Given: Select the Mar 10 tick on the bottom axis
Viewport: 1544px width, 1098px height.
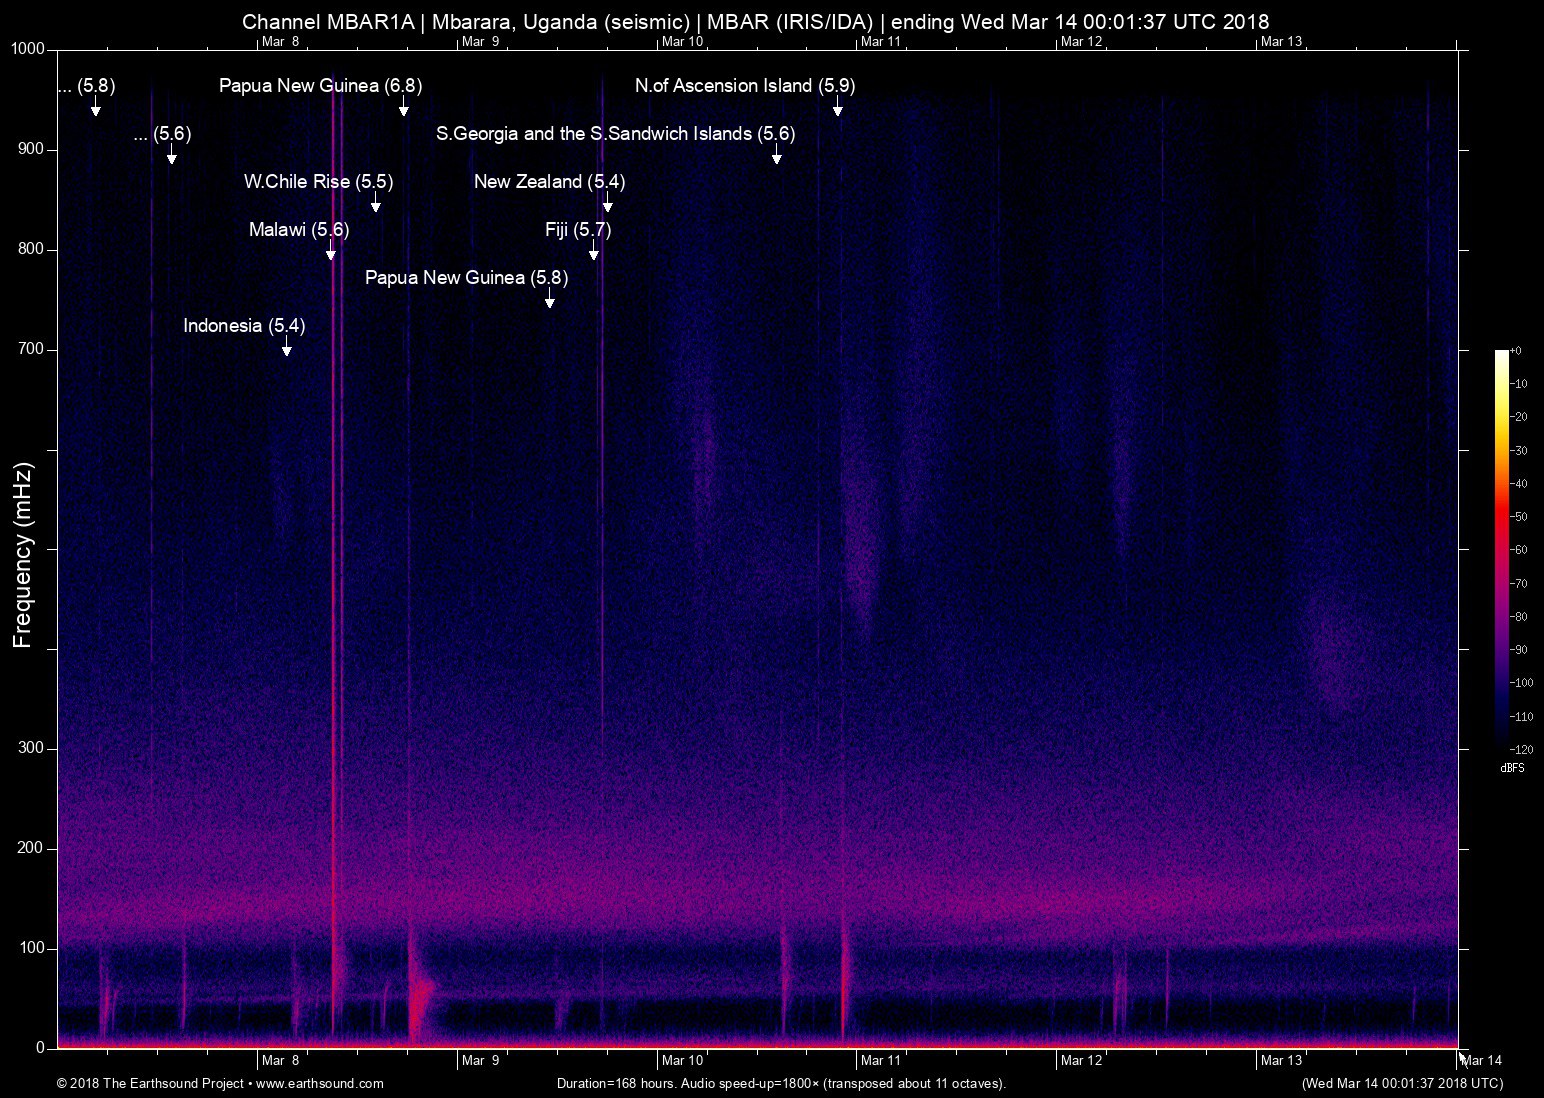Looking at the screenshot, I should (x=682, y=1060).
